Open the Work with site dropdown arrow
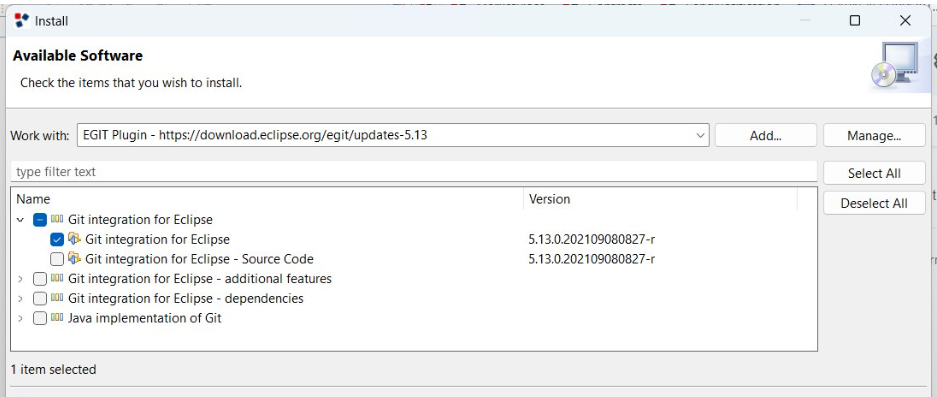Screen dimensions: 937x397 [x=700, y=136]
